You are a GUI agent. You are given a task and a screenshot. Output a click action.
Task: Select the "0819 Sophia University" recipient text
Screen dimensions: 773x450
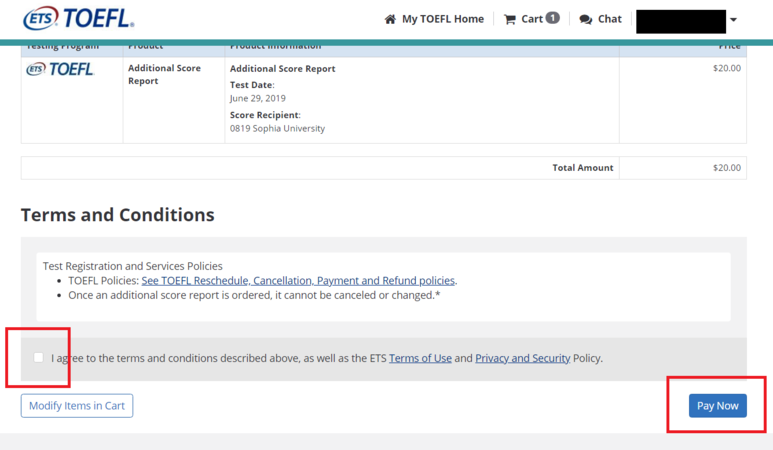277,128
